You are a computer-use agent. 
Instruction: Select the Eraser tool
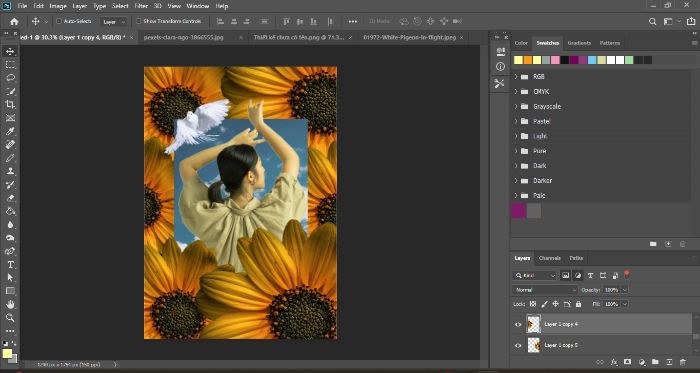click(x=10, y=198)
